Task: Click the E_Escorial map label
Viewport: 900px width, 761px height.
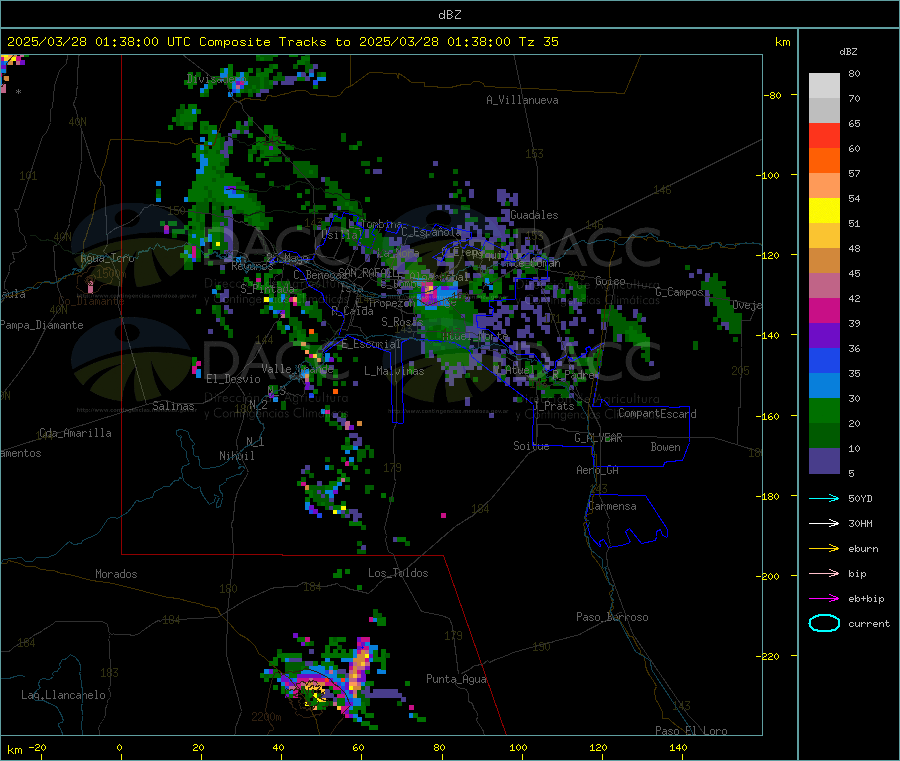Action: point(371,344)
